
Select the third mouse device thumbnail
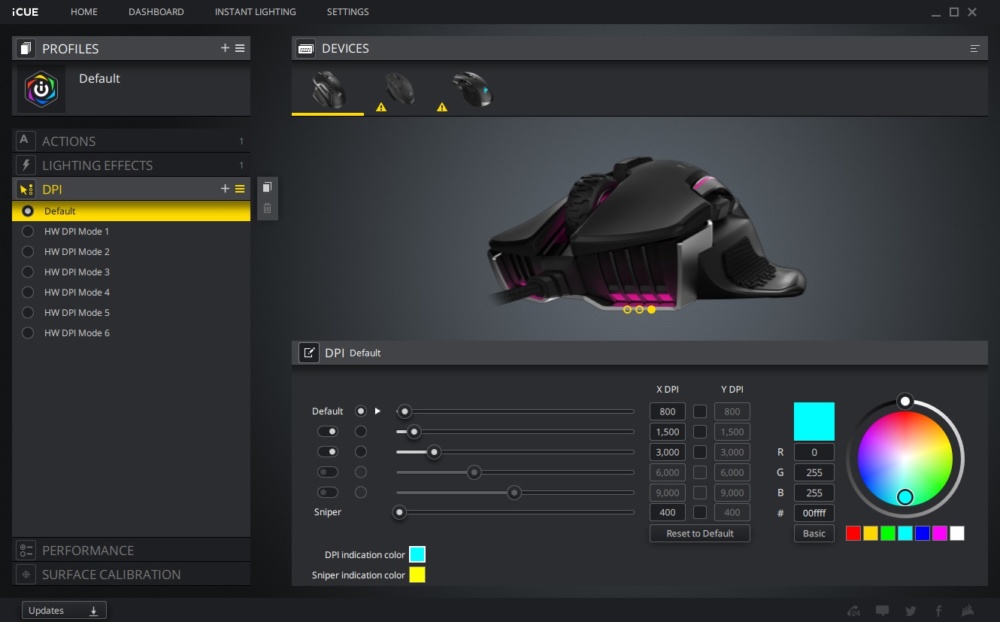471,90
